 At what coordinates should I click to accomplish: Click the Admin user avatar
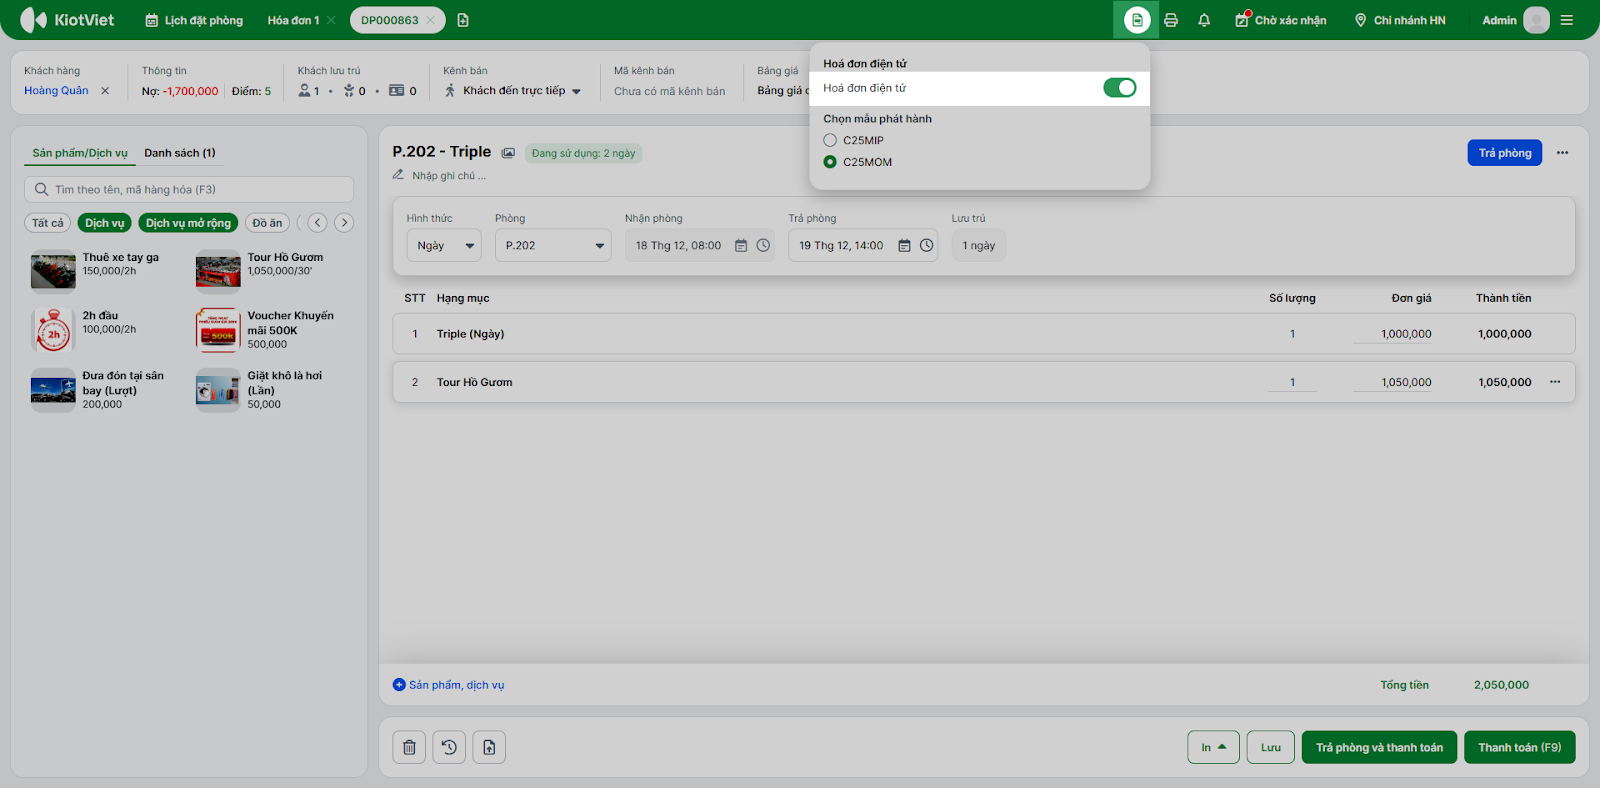click(1536, 20)
